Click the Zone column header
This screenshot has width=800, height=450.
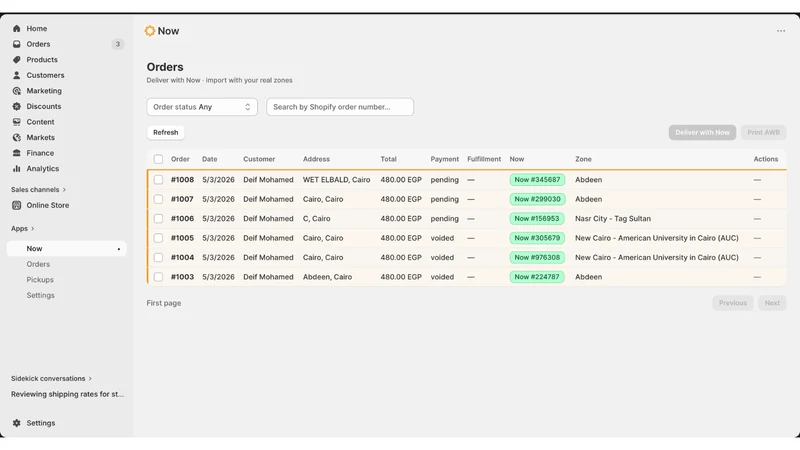tap(583, 159)
